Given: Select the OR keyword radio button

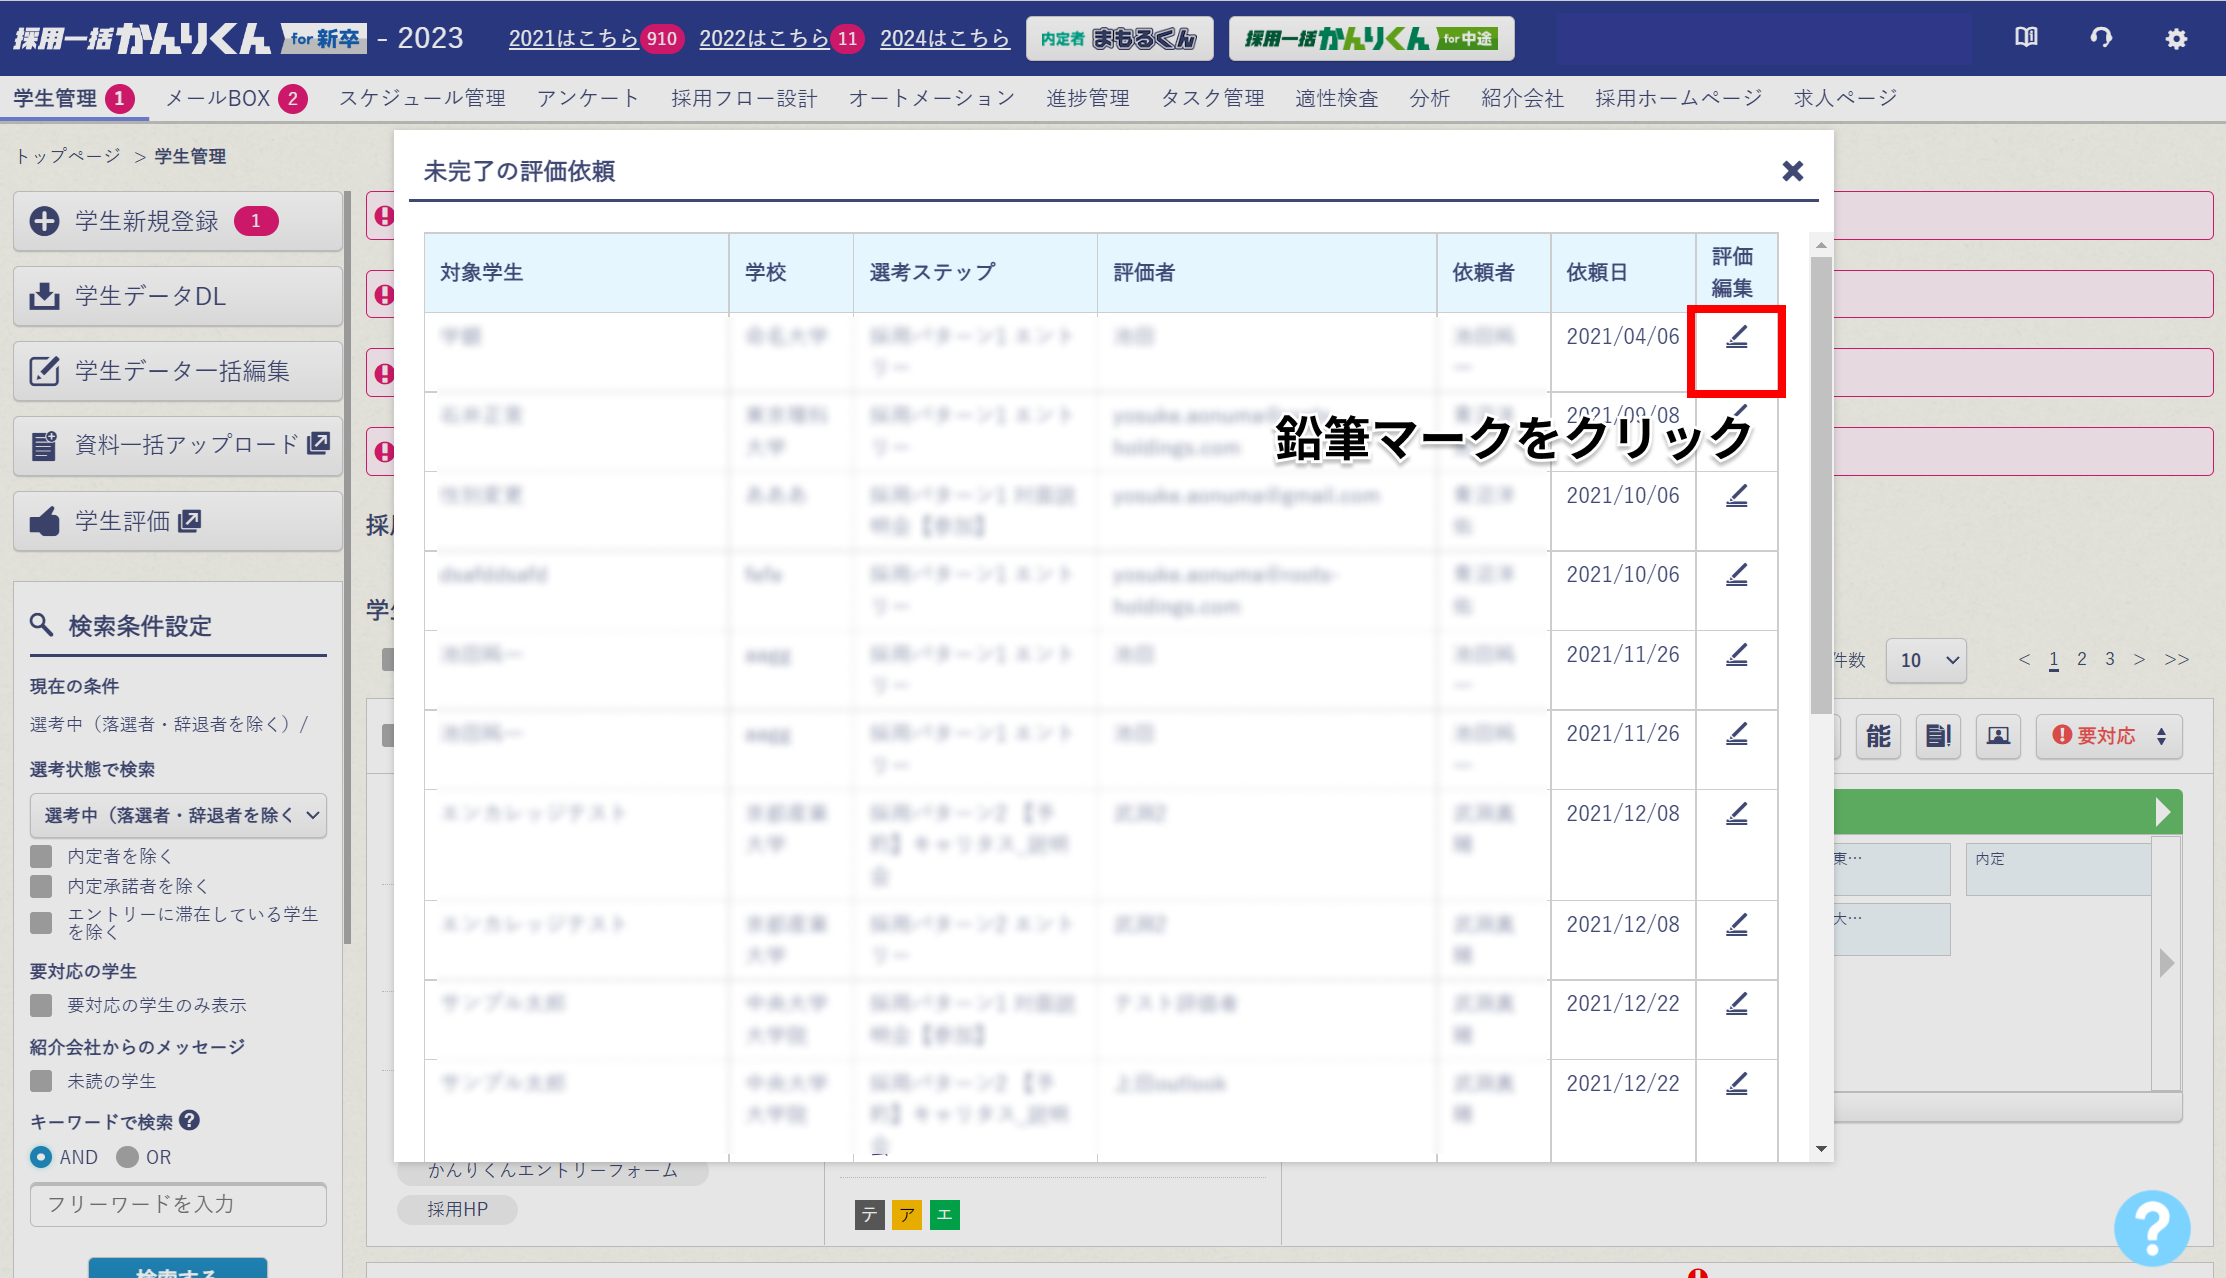Looking at the screenshot, I should [x=127, y=1157].
